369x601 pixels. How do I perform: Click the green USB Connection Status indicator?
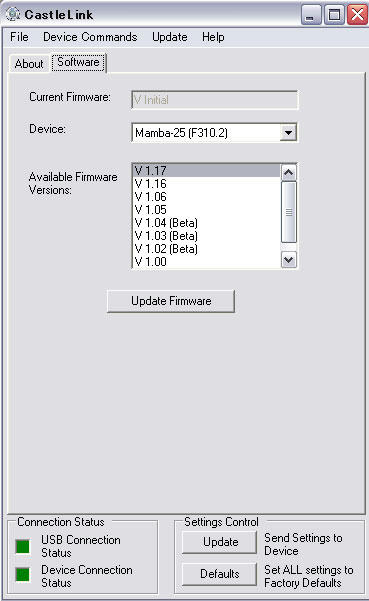(23, 546)
